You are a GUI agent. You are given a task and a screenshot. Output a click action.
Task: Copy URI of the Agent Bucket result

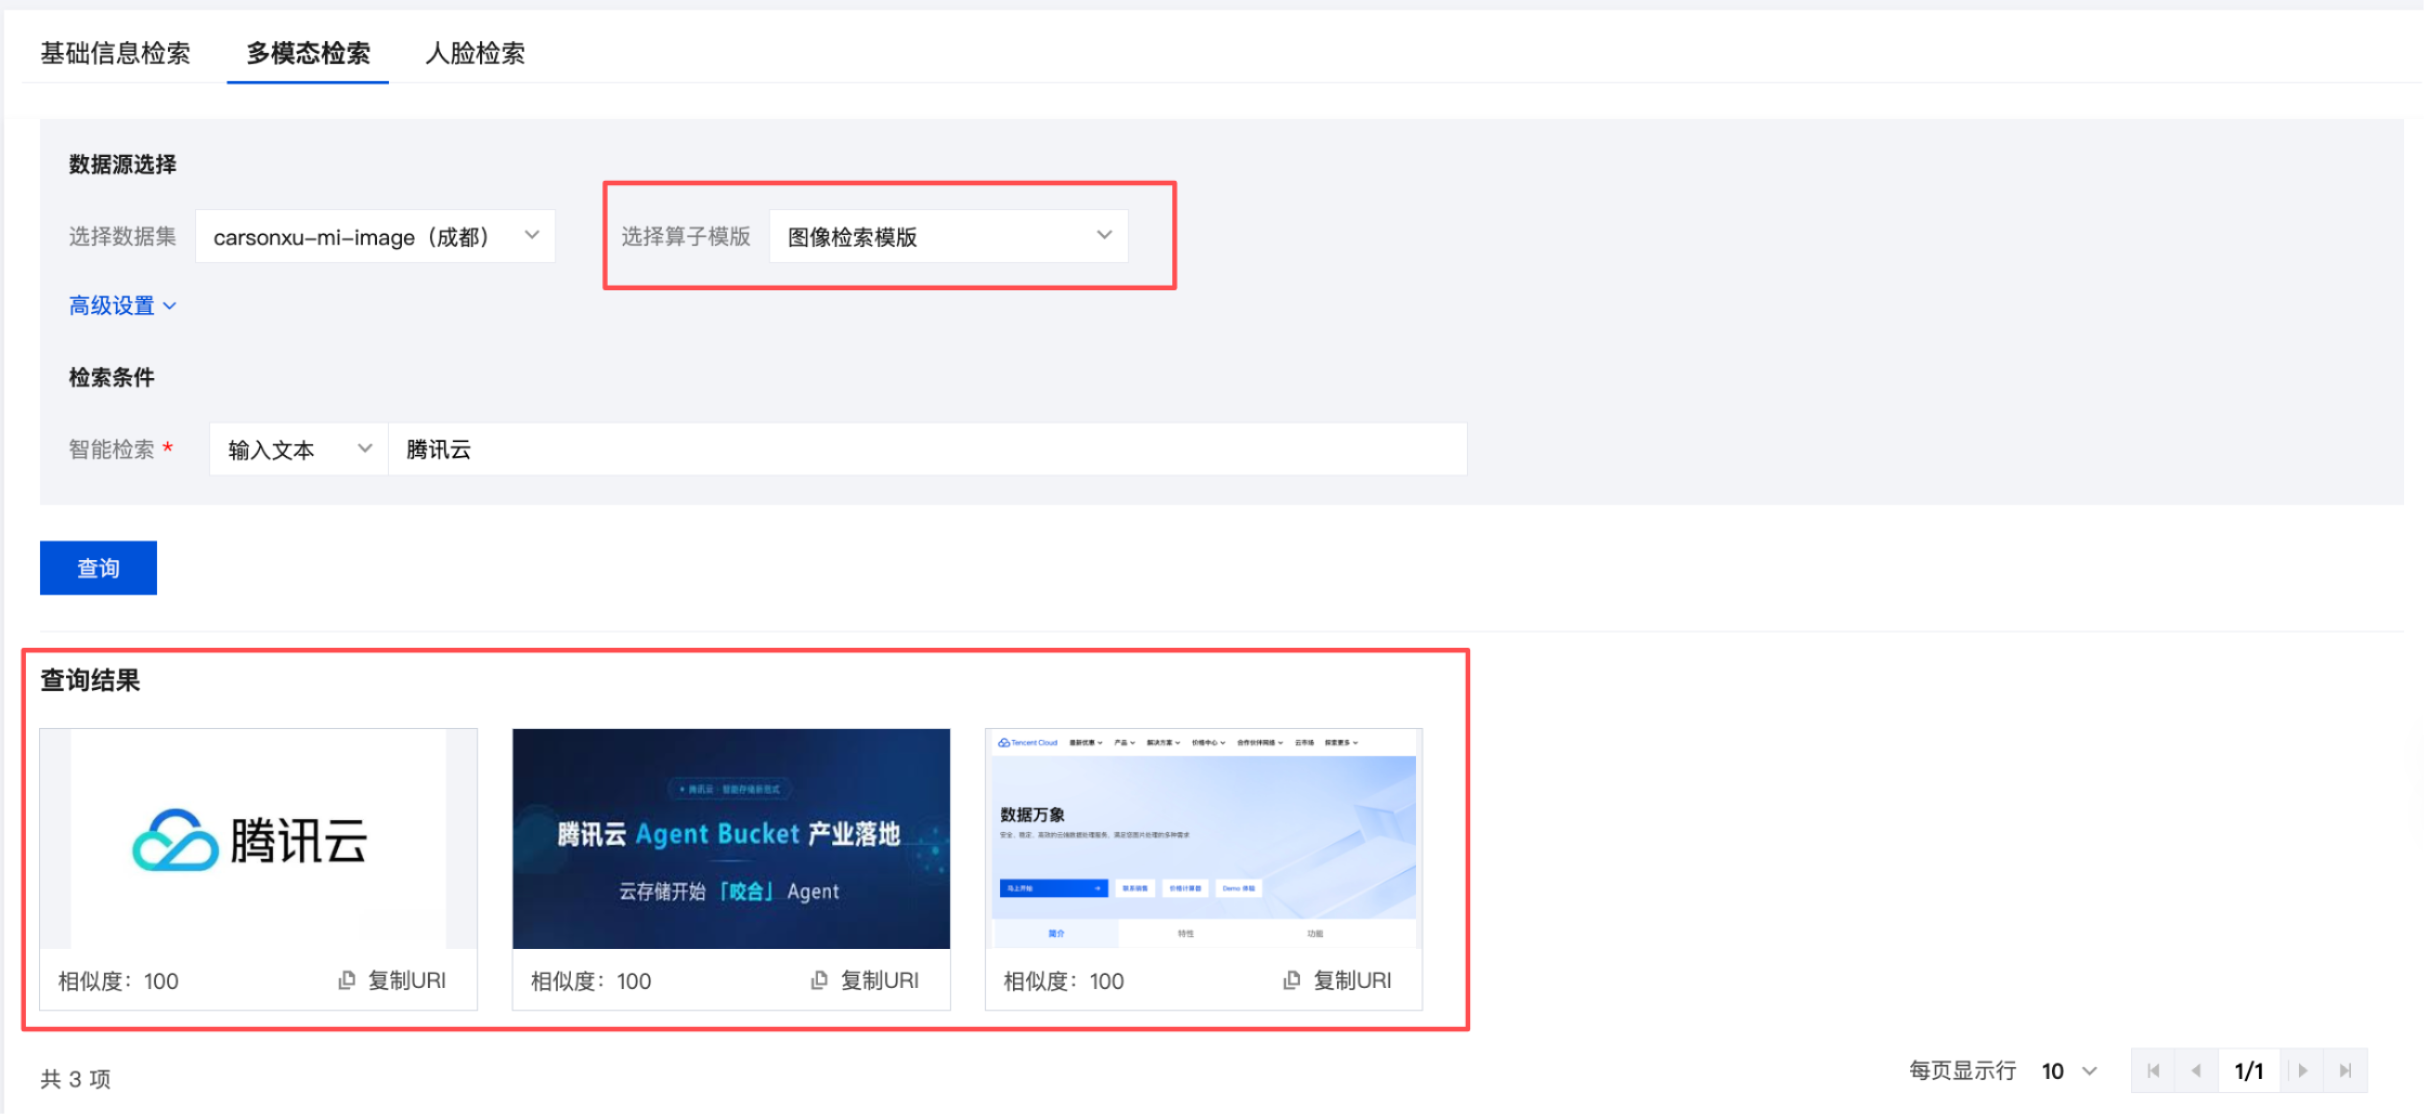(865, 980)
